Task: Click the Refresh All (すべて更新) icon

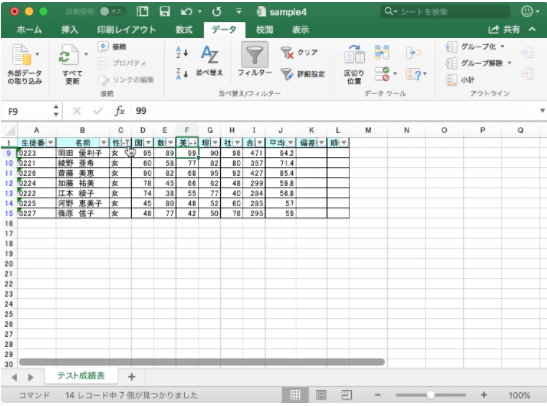Action: (x=69, y=55)
